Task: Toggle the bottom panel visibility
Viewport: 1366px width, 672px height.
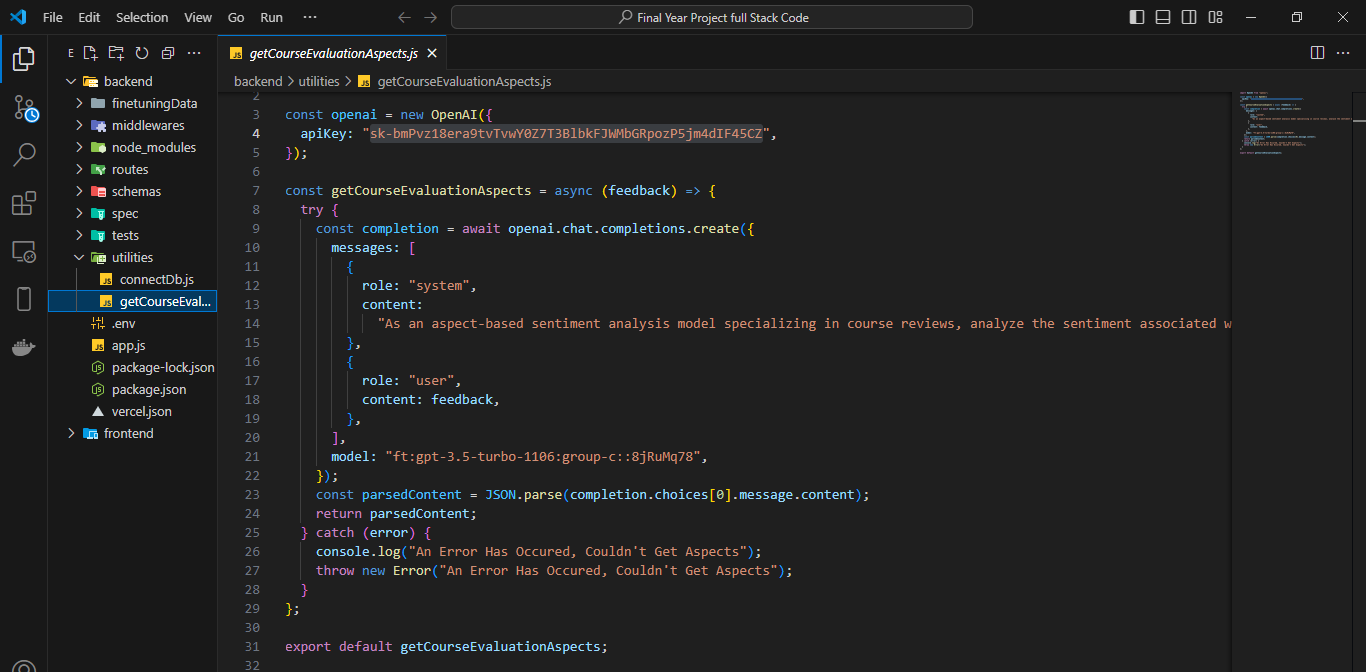Action: (x=1163, y=16)
